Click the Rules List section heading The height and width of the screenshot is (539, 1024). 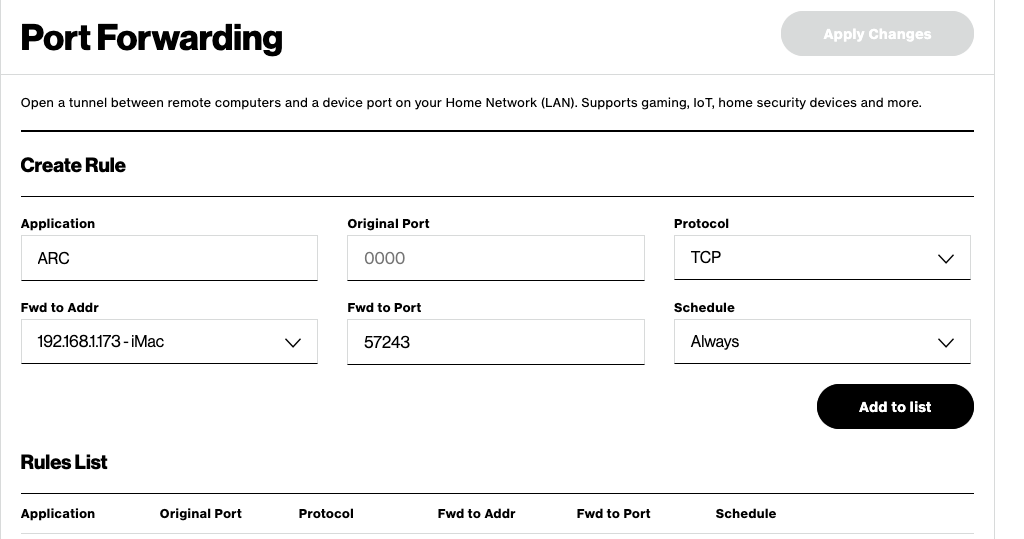pos(64,462)
